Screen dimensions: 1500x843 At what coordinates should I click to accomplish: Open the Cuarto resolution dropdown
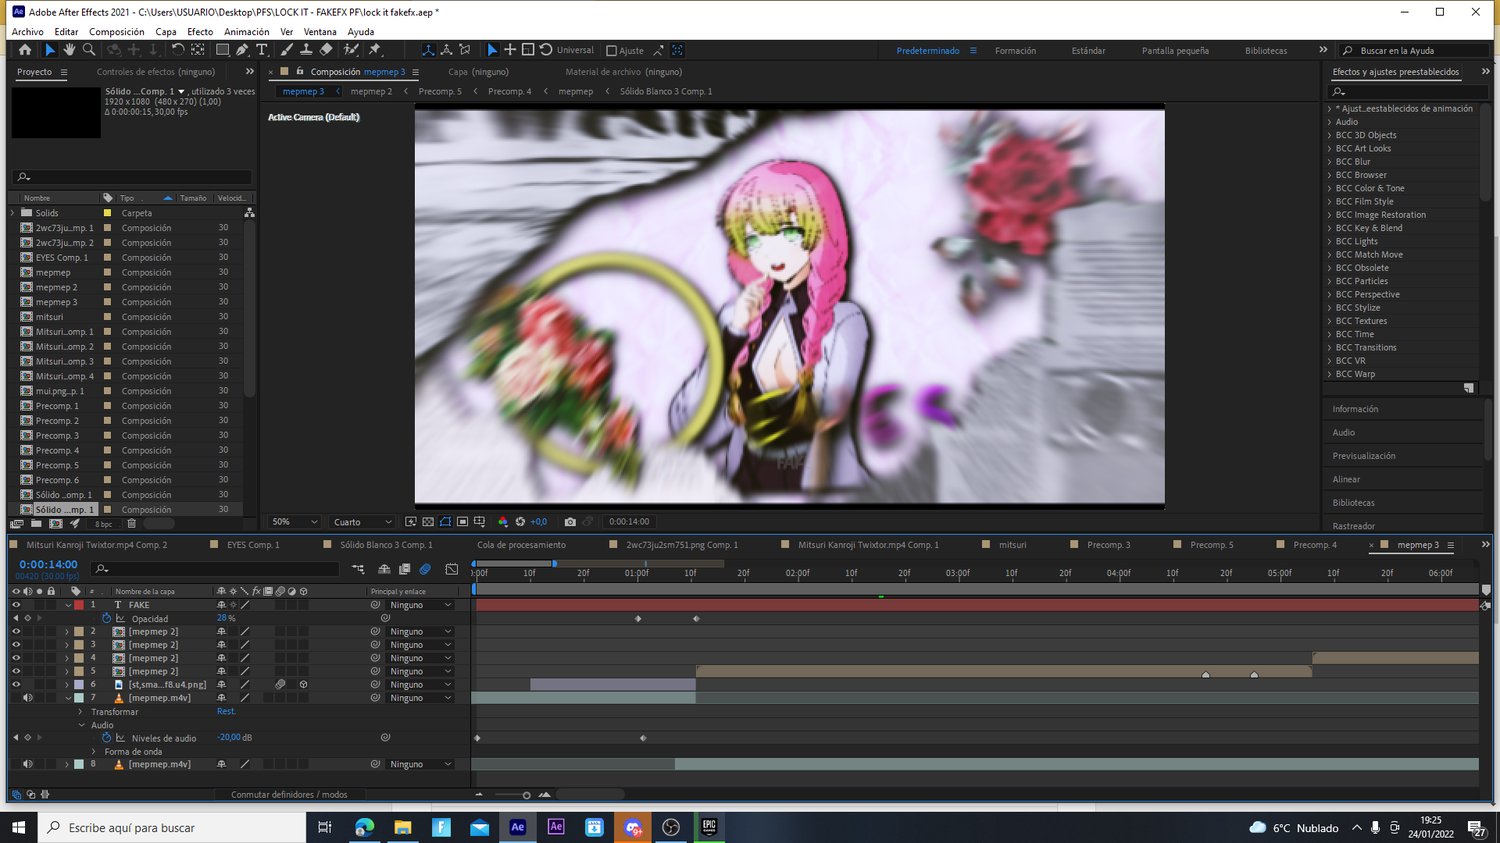[x=362, y=522]
